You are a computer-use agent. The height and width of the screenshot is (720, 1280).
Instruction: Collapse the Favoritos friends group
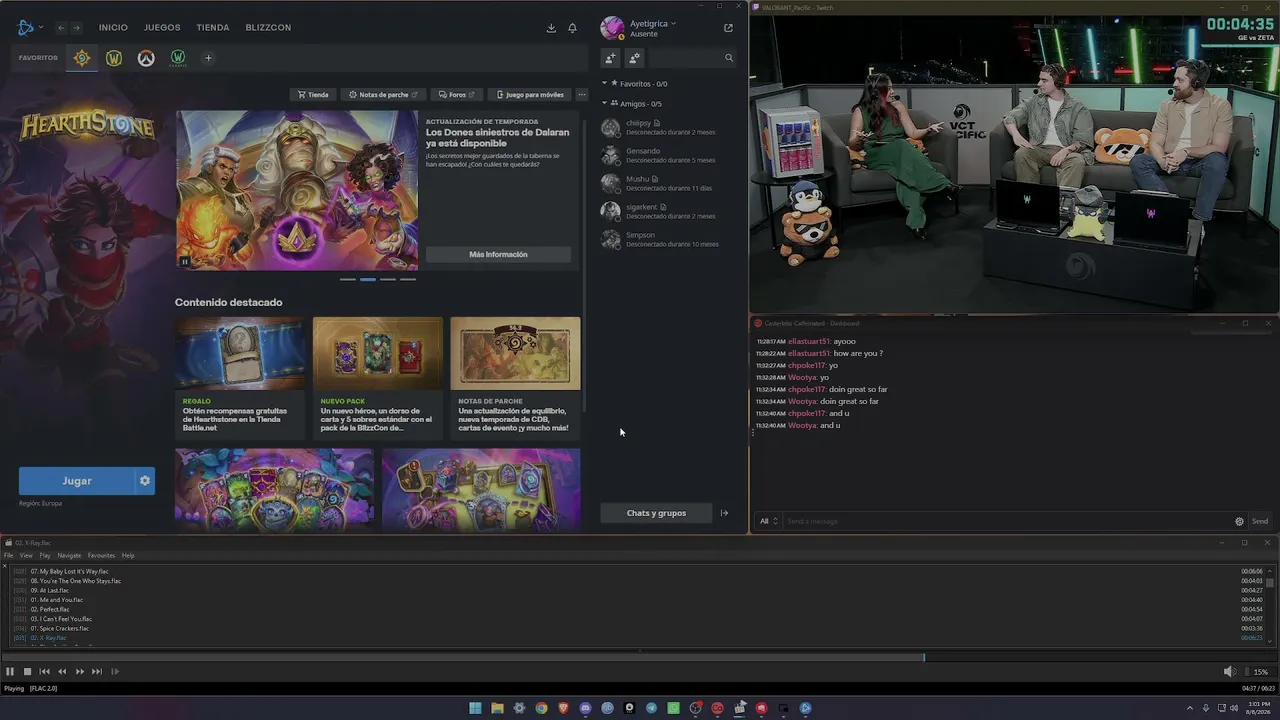tap(604, 84)
